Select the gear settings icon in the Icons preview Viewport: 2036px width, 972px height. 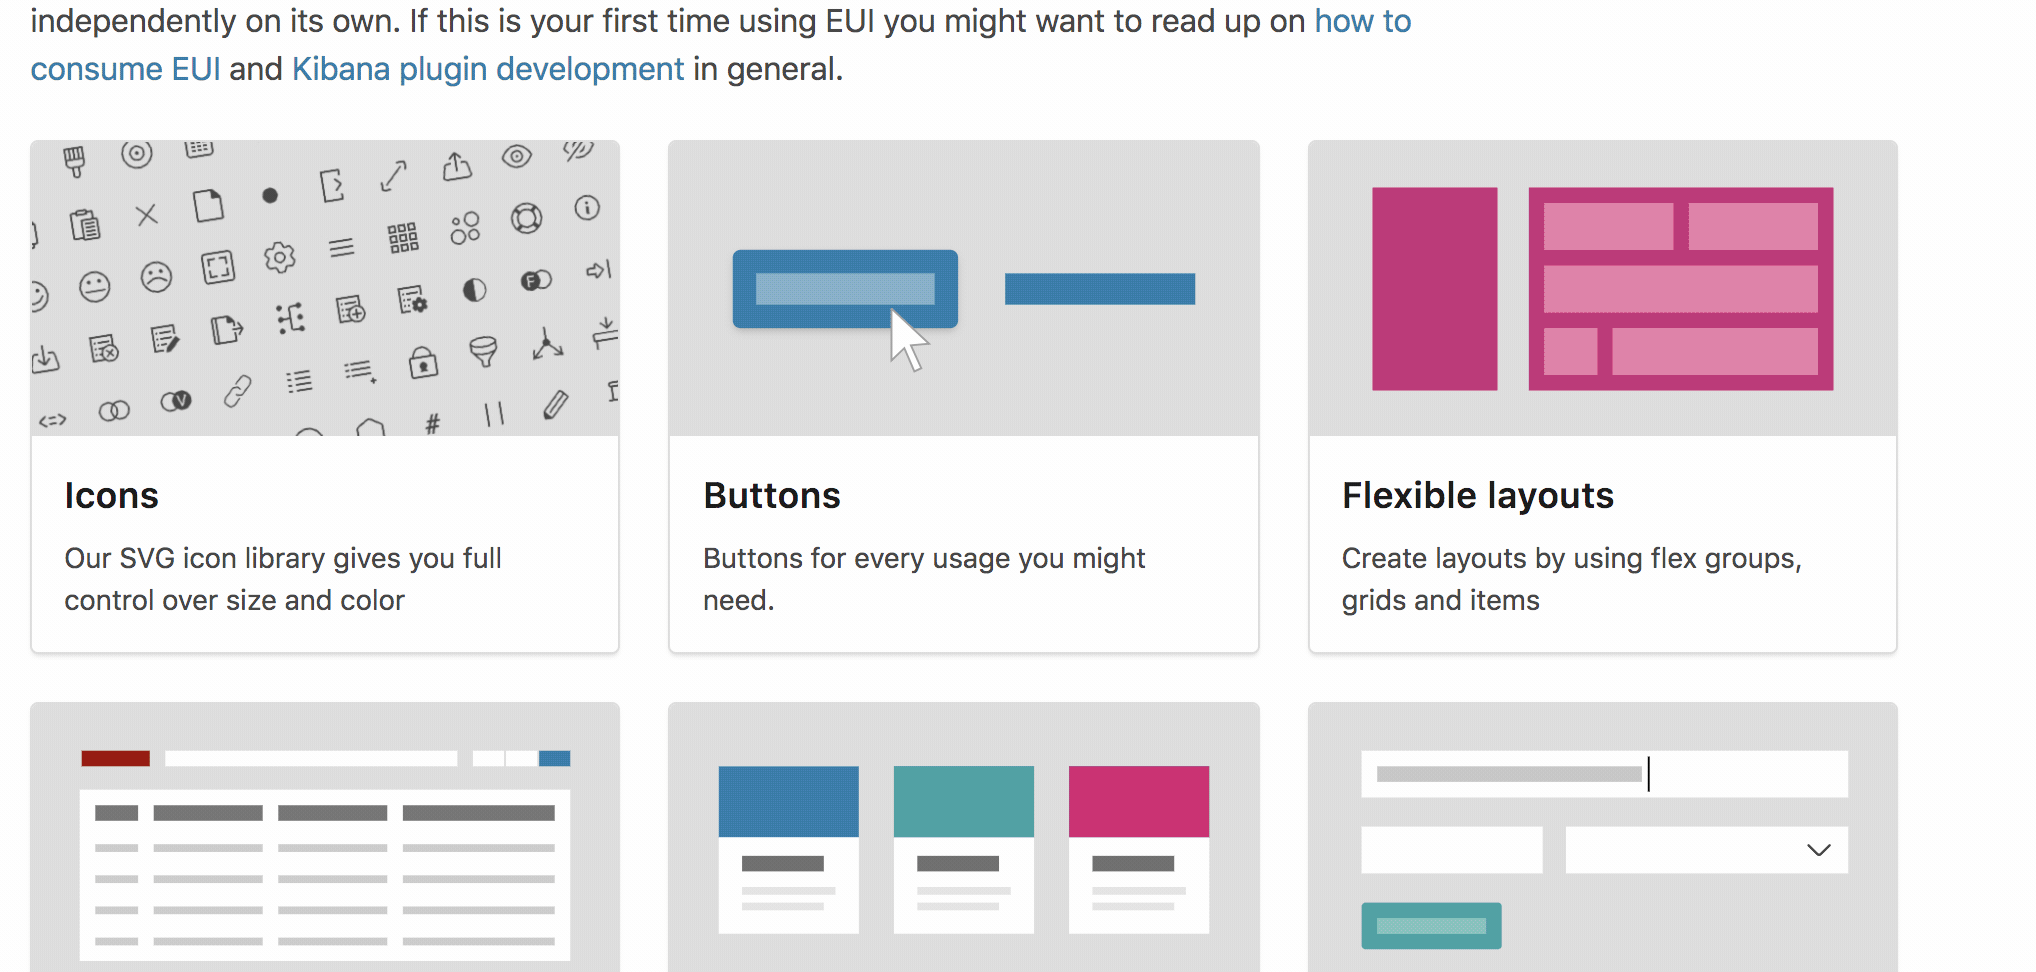[278, 259]
